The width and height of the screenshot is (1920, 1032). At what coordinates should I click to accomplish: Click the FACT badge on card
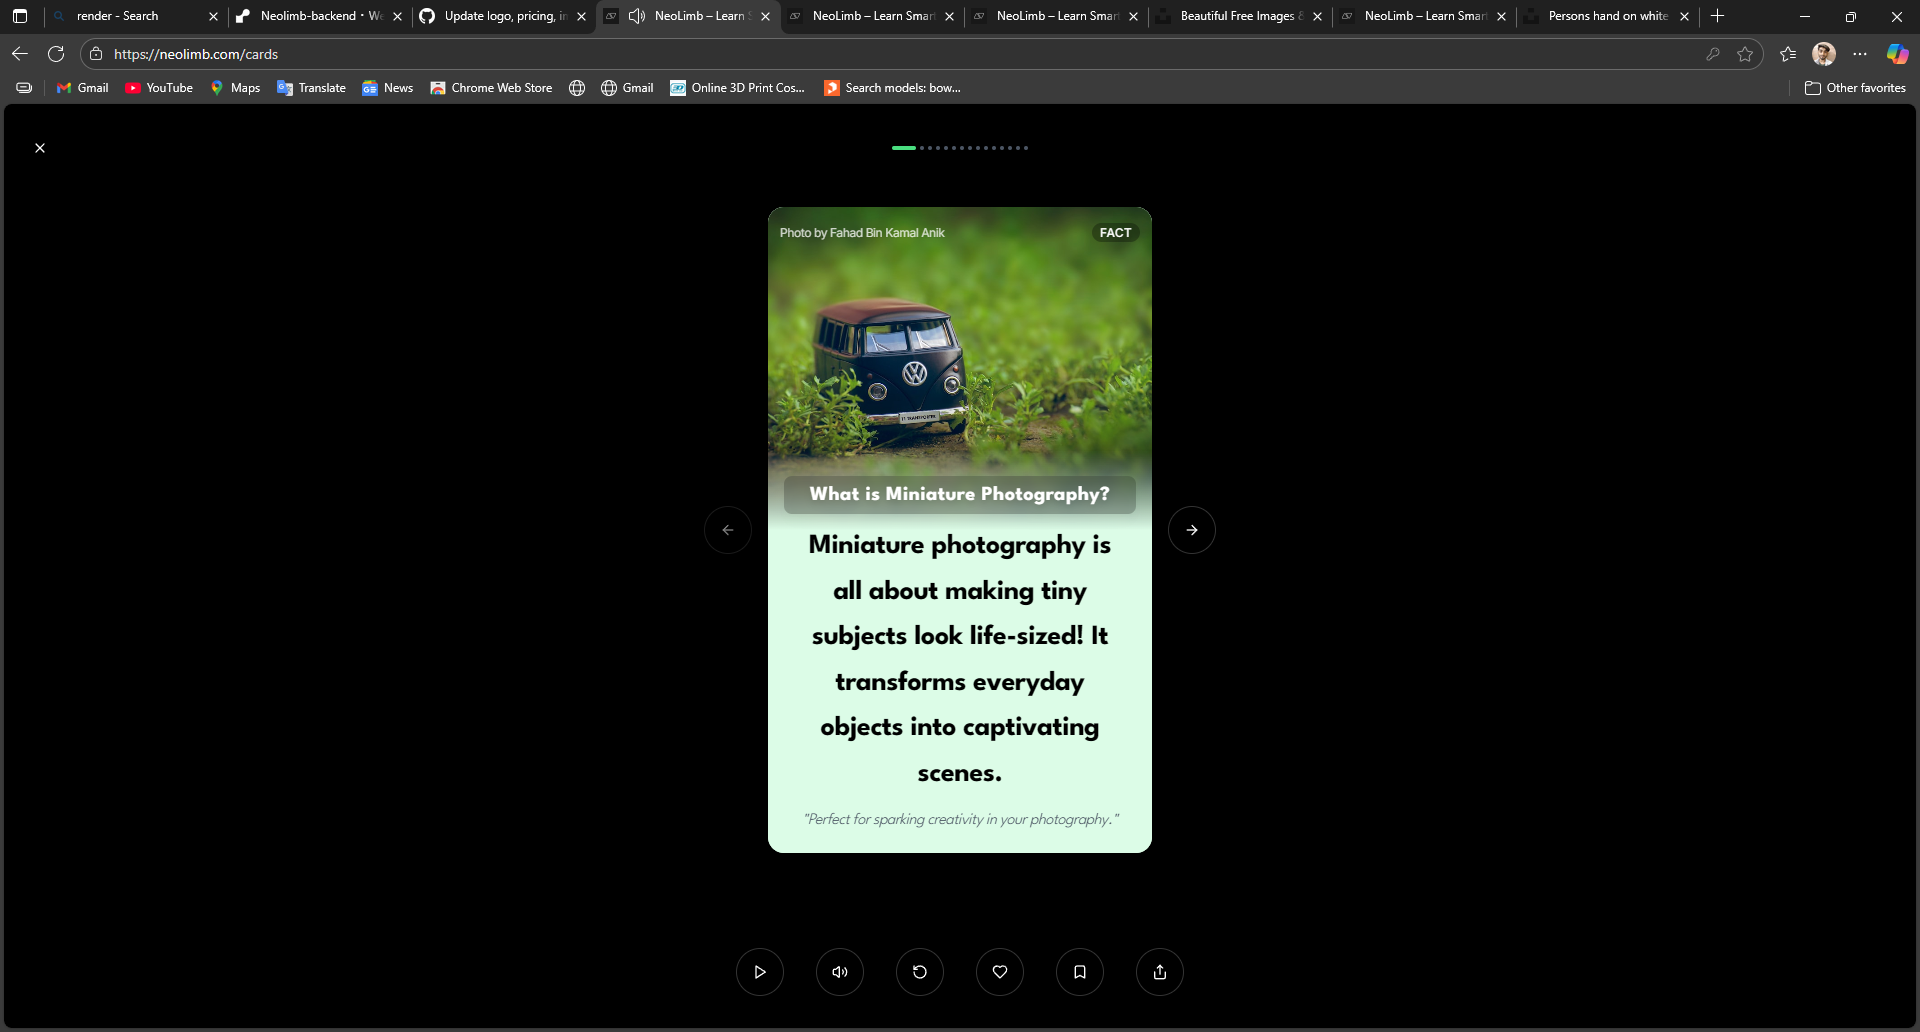point(1115,233)
